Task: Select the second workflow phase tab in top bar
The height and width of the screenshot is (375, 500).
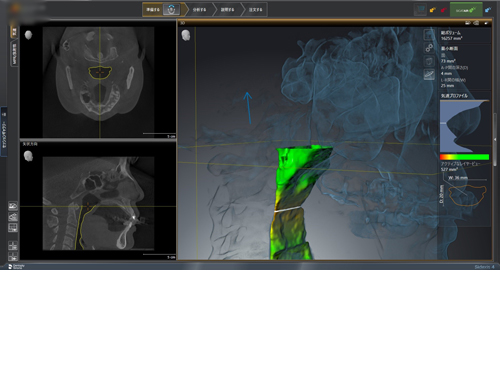Action: 200,10
